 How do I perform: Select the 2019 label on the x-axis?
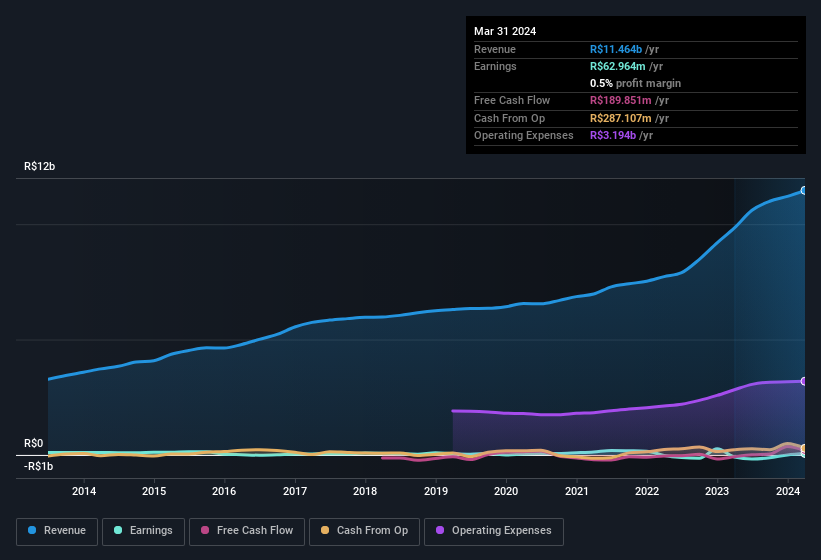click(436, 491)
